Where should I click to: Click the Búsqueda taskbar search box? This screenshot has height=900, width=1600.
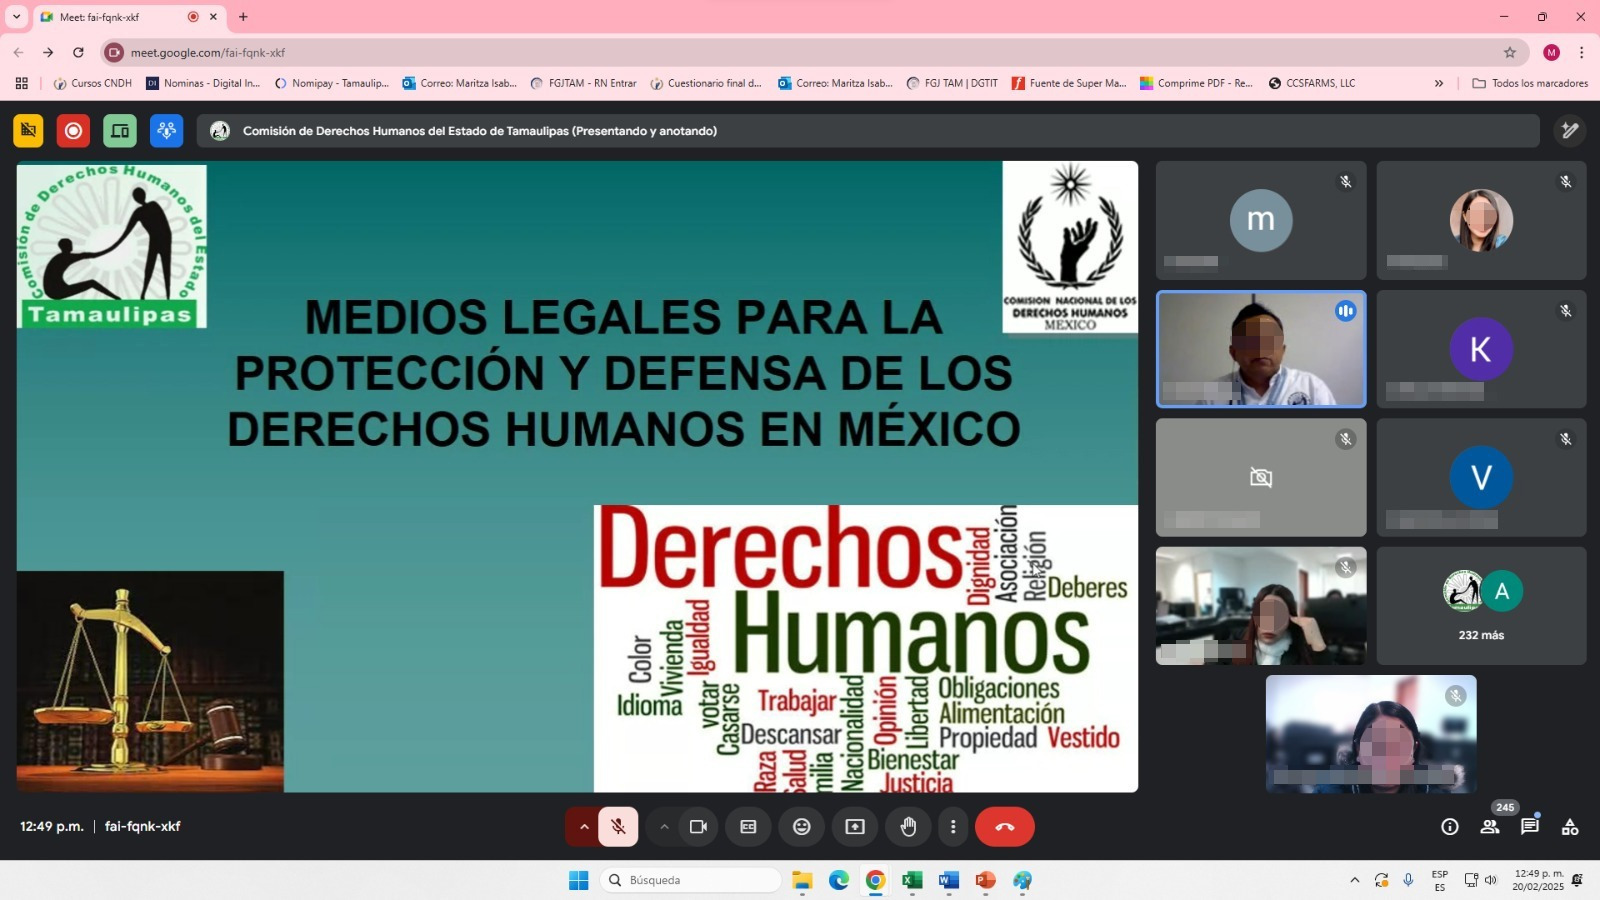point(690,880)
